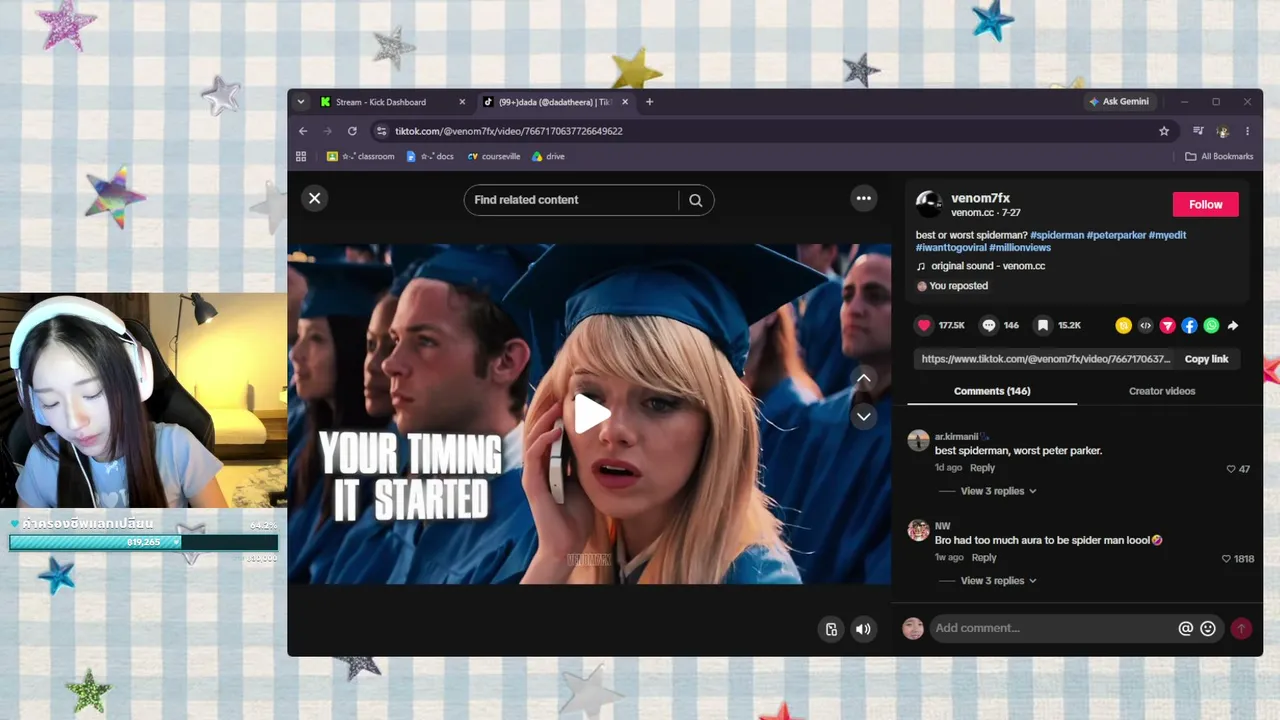Open the media control icon in Chrome's toolbar
Screen dimensions: 1280x720
(1198, 131)
